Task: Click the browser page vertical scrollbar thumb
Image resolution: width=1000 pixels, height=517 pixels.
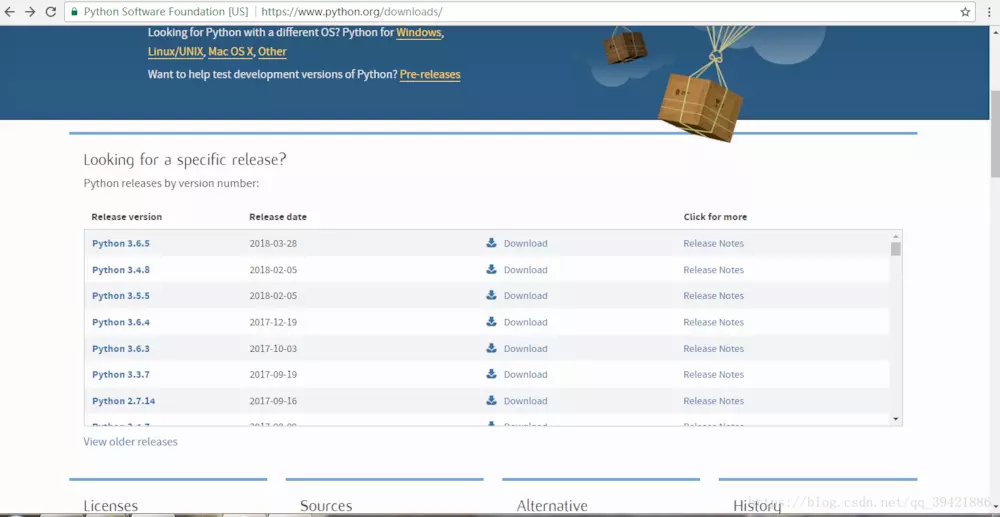Action: [x=995, y=134]
